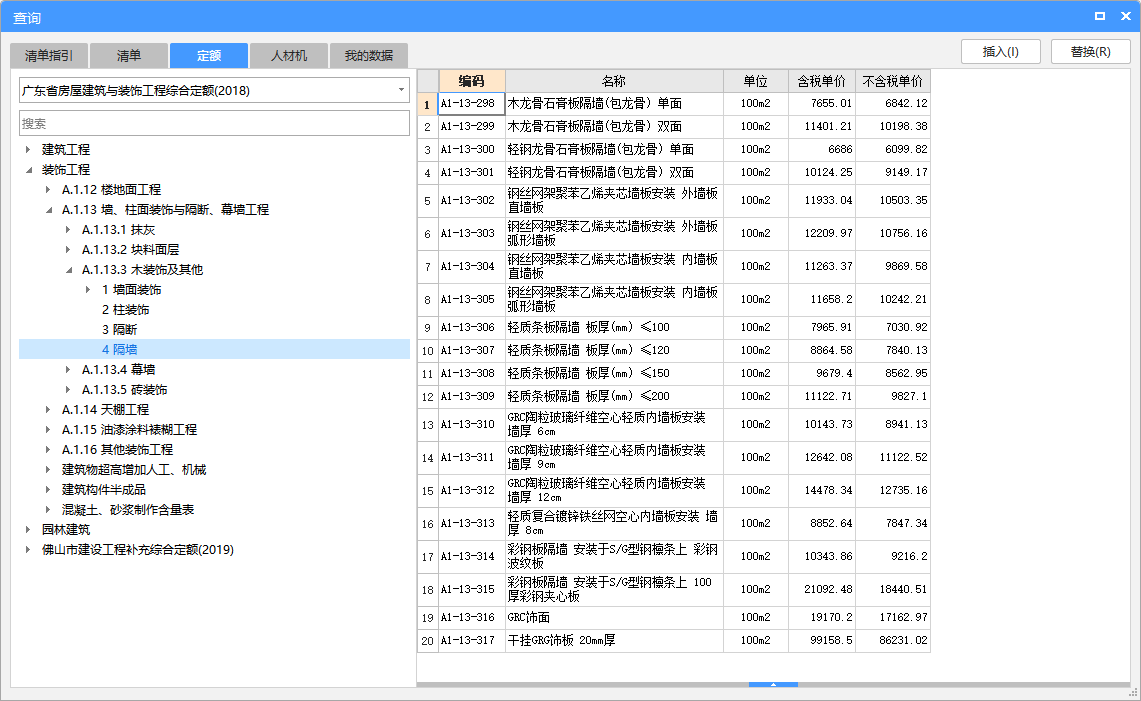Click the 插入(I) button
1141x701 pixels.
pos(1001,52)
